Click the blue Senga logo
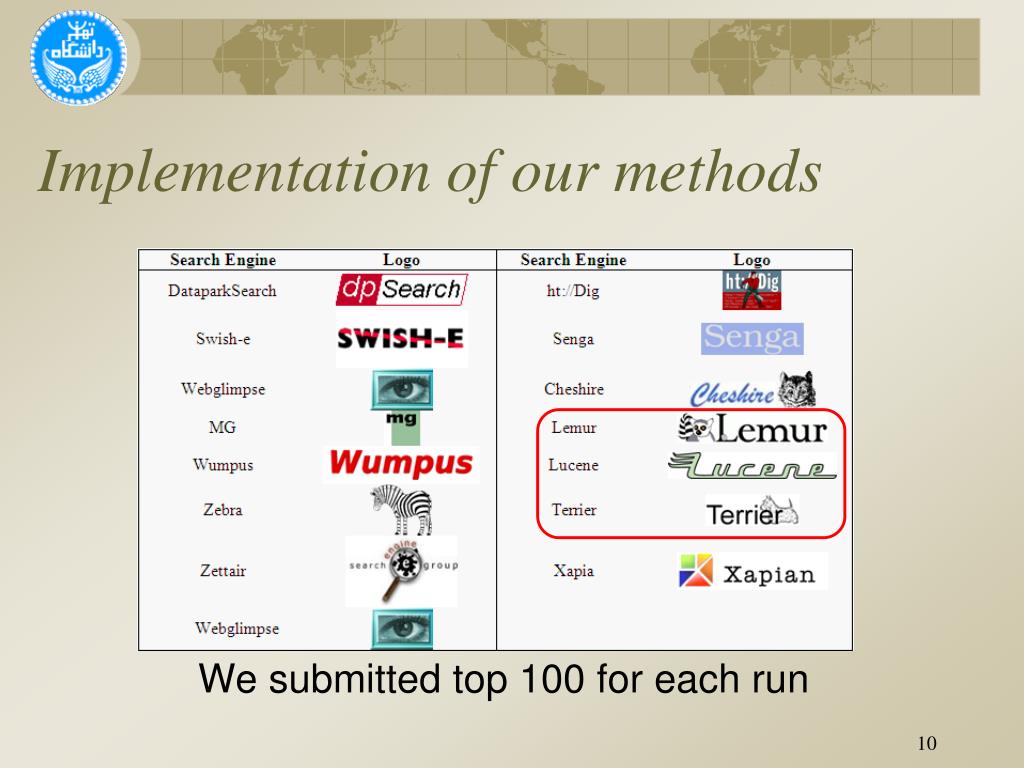 (752, 338)
